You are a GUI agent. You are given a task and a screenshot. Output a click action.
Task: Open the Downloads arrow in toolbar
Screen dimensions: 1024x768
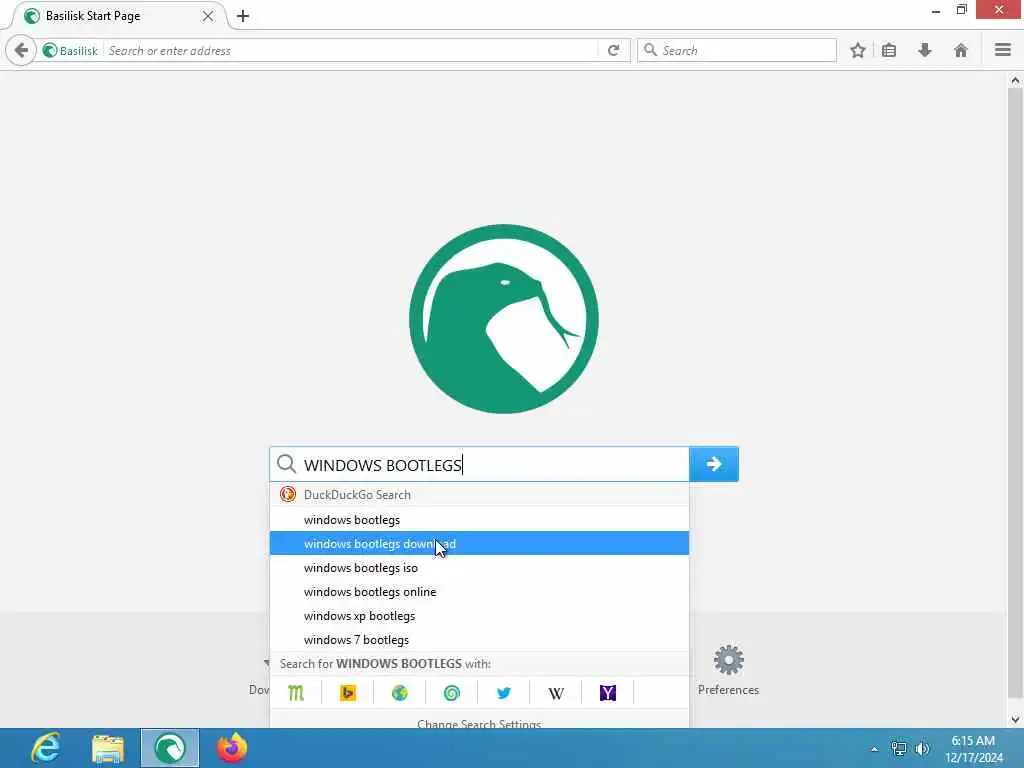[925, 50]
